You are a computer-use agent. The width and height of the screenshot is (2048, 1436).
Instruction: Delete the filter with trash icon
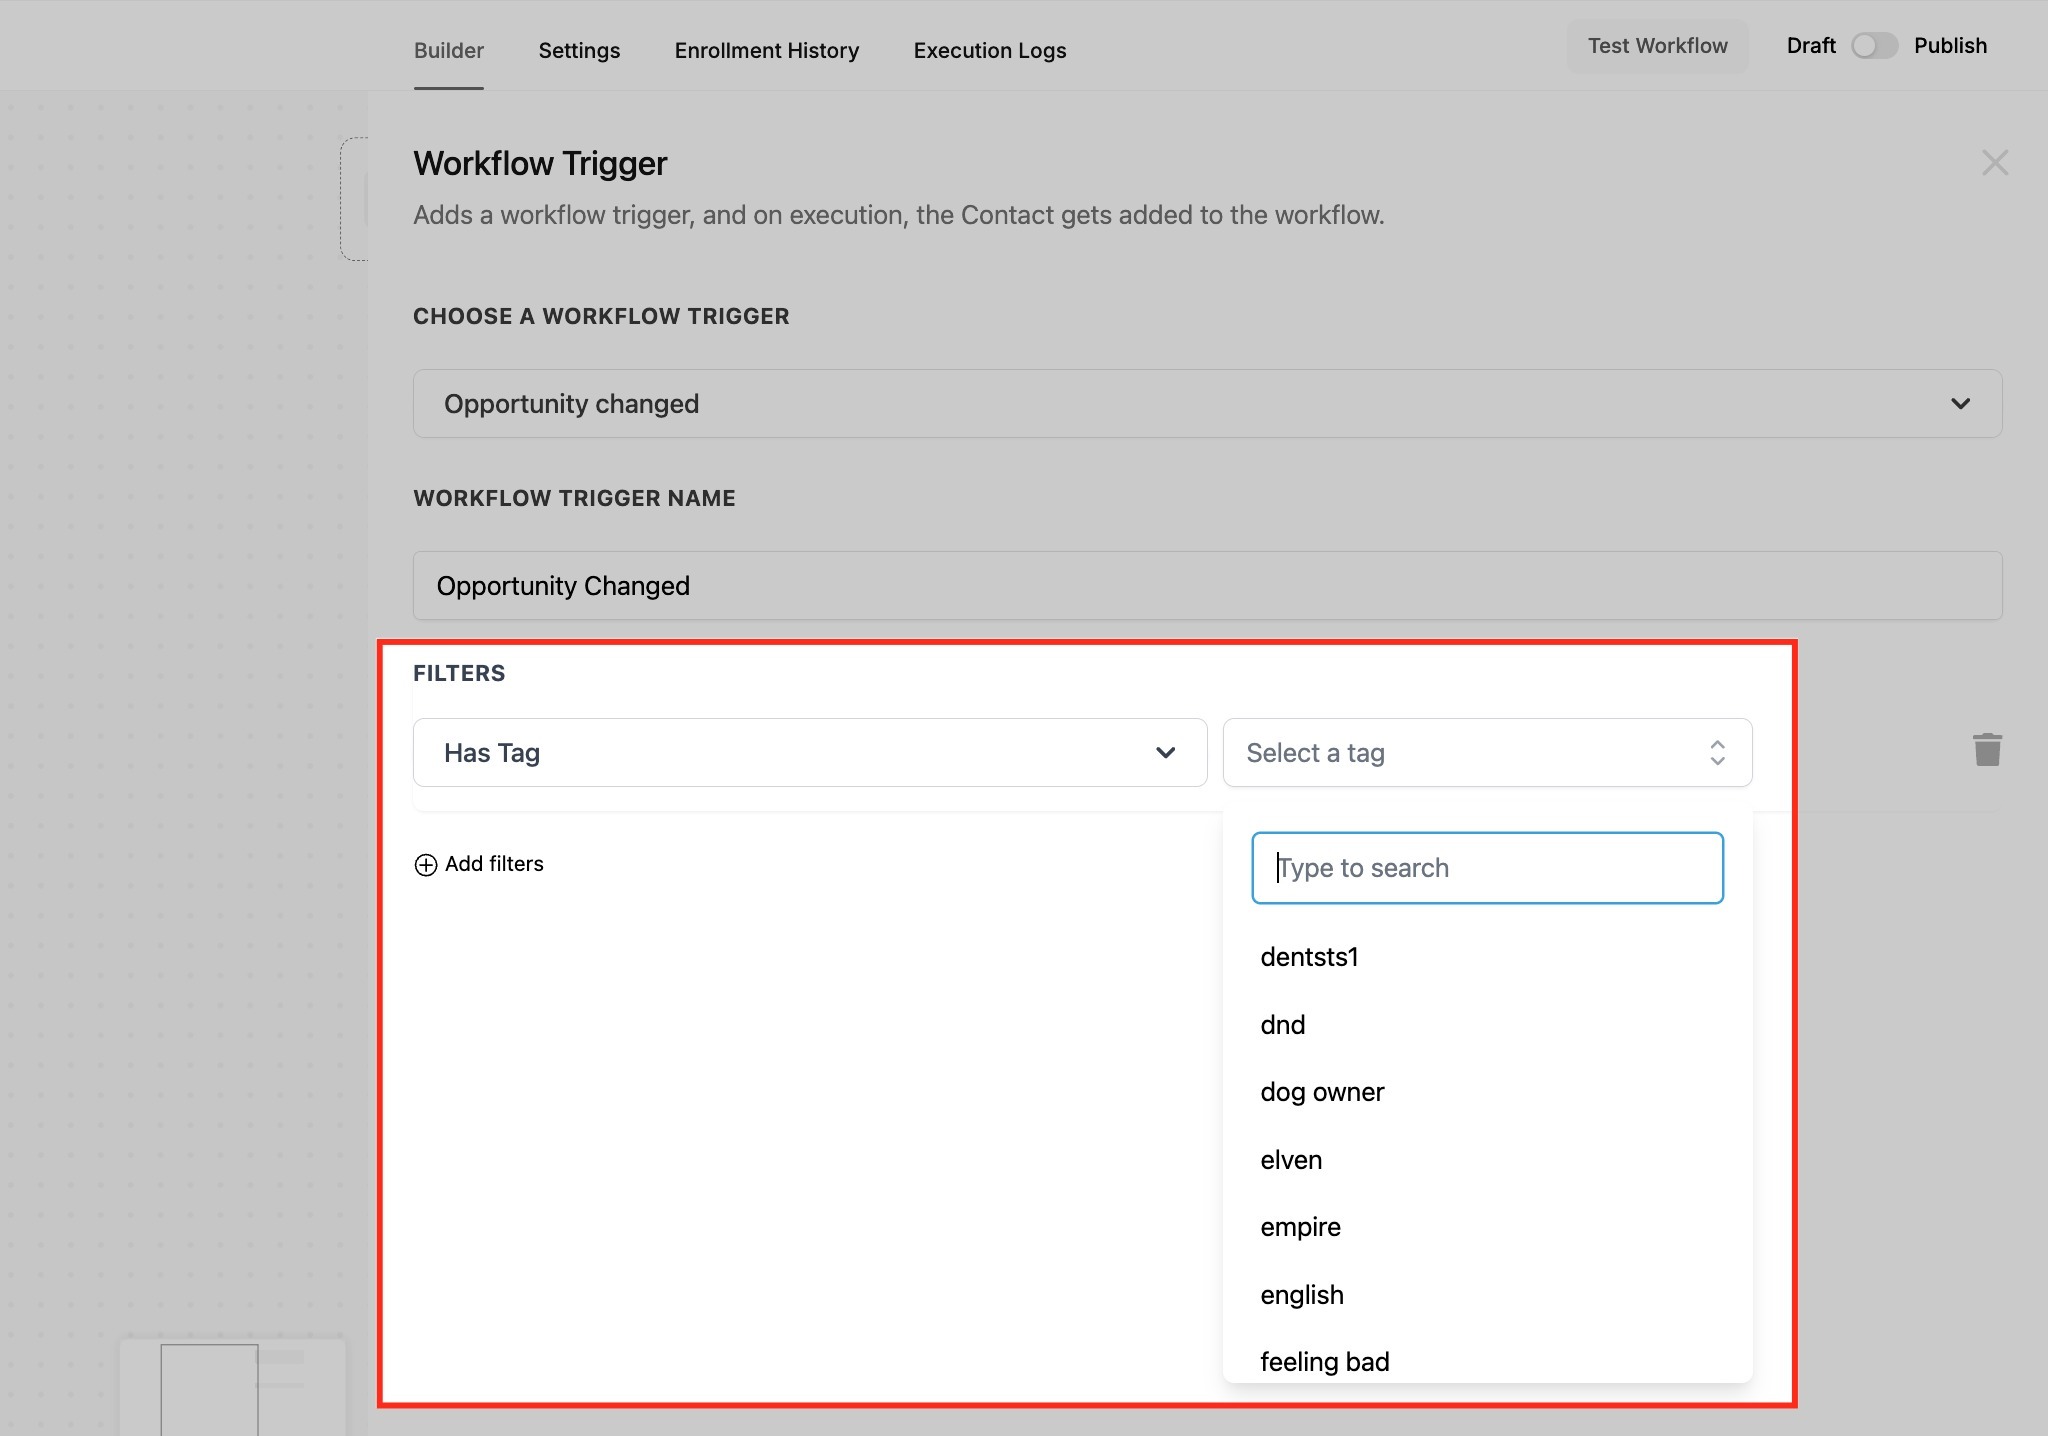[1987, 750]
